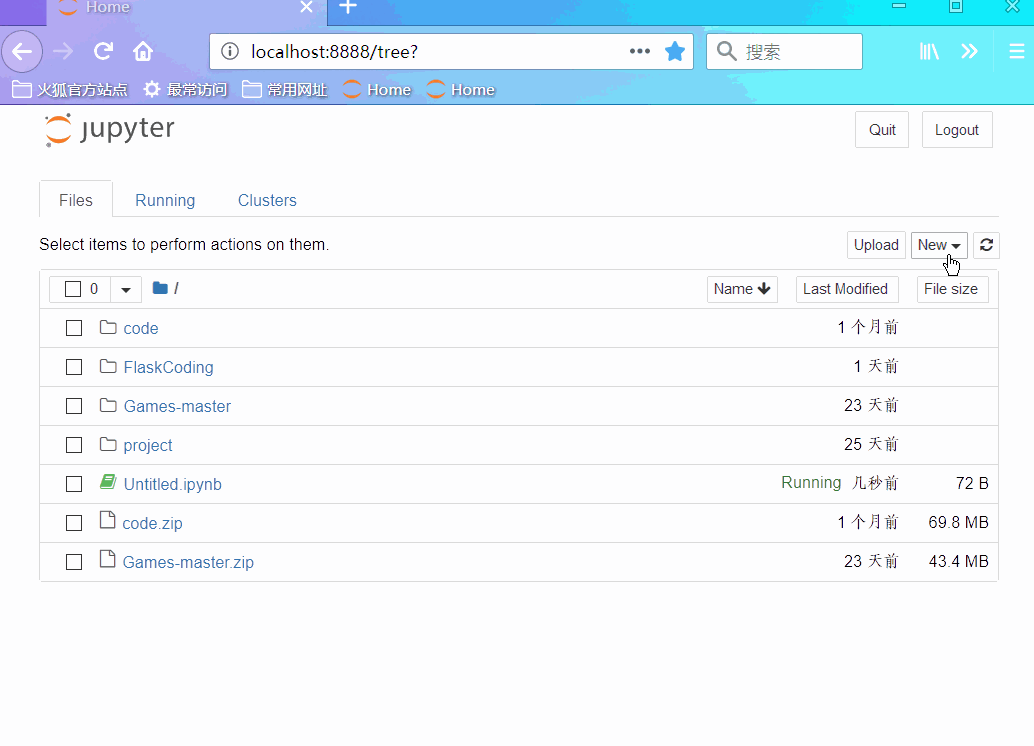Click the code folder icon
The image size is (1034, 746).
107,327
